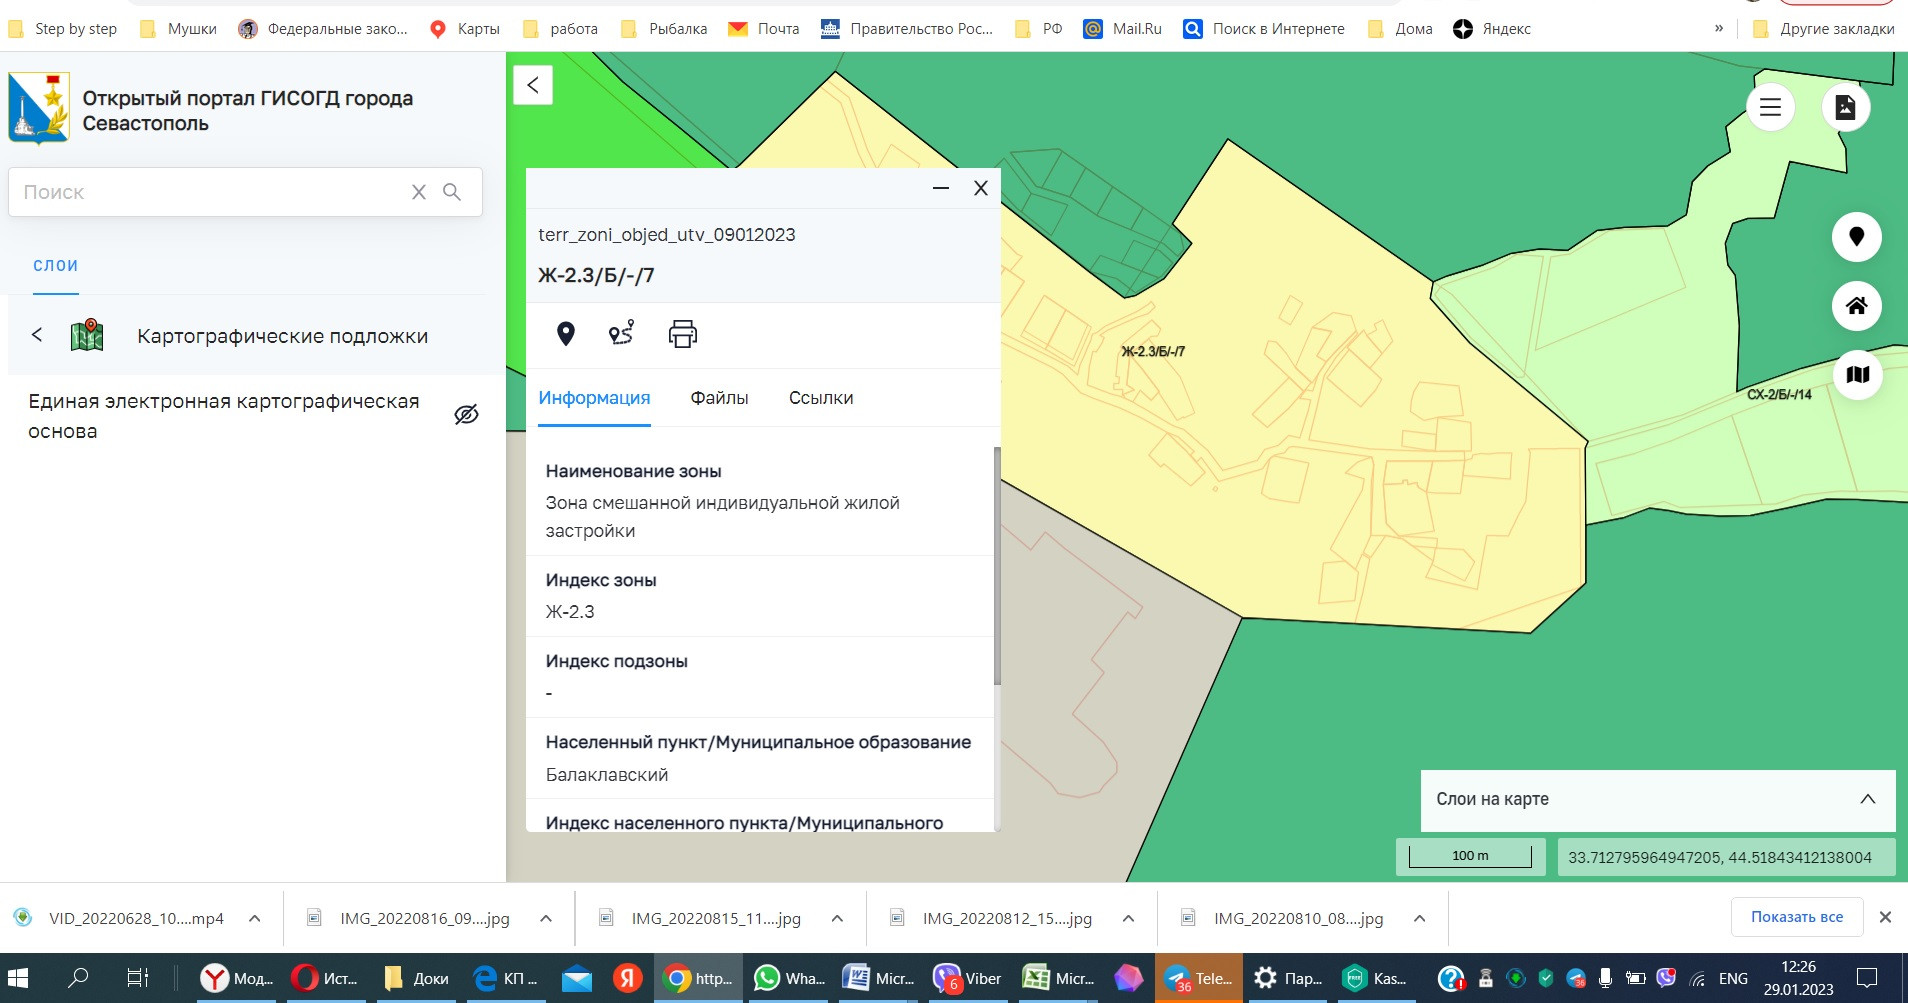Clear the search field with the X icon
The width and height of the screenshot is (1908, 1003).
coord(419,192)
